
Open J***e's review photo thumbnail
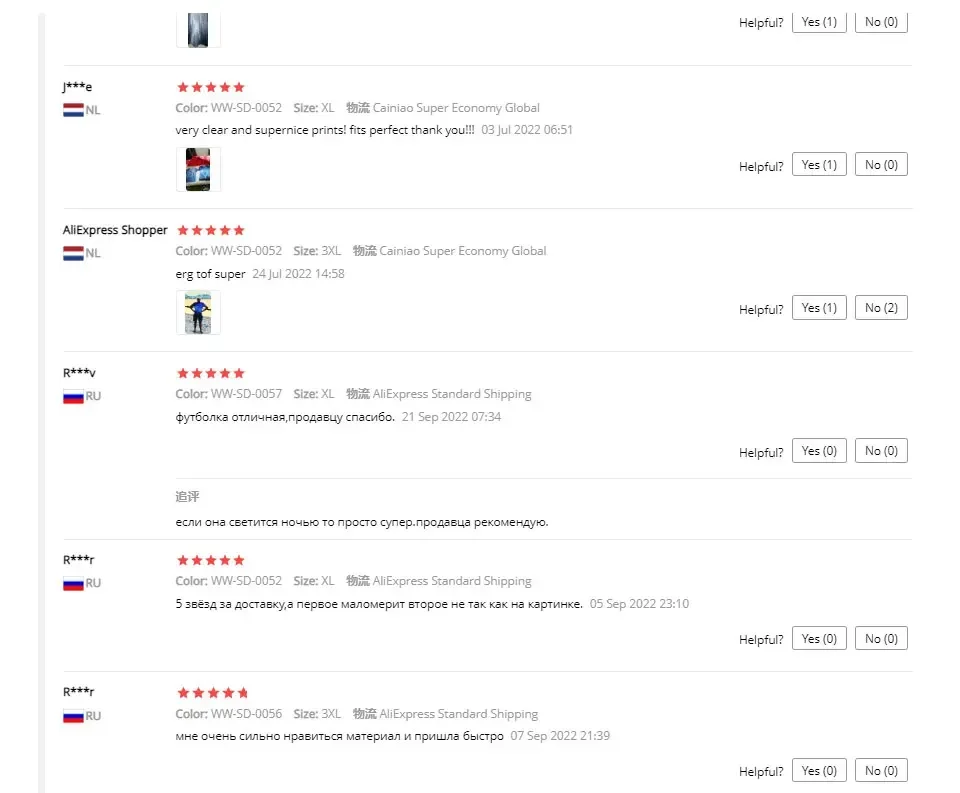point(198,170)
